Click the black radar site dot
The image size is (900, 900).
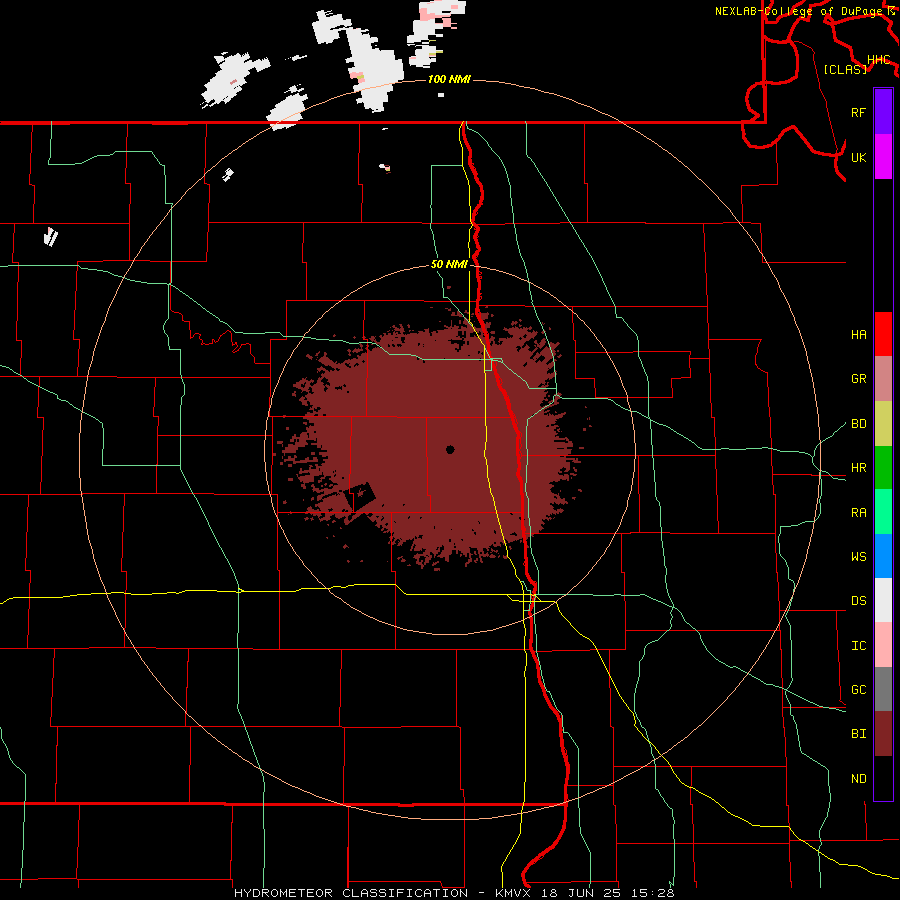tap(450, 449)
